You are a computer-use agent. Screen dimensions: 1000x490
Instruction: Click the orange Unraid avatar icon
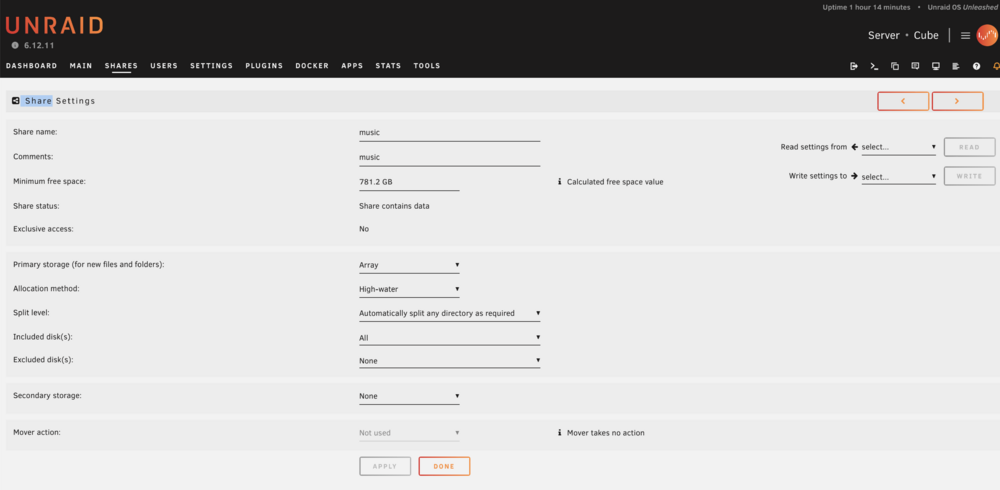[x=987, y=35]
